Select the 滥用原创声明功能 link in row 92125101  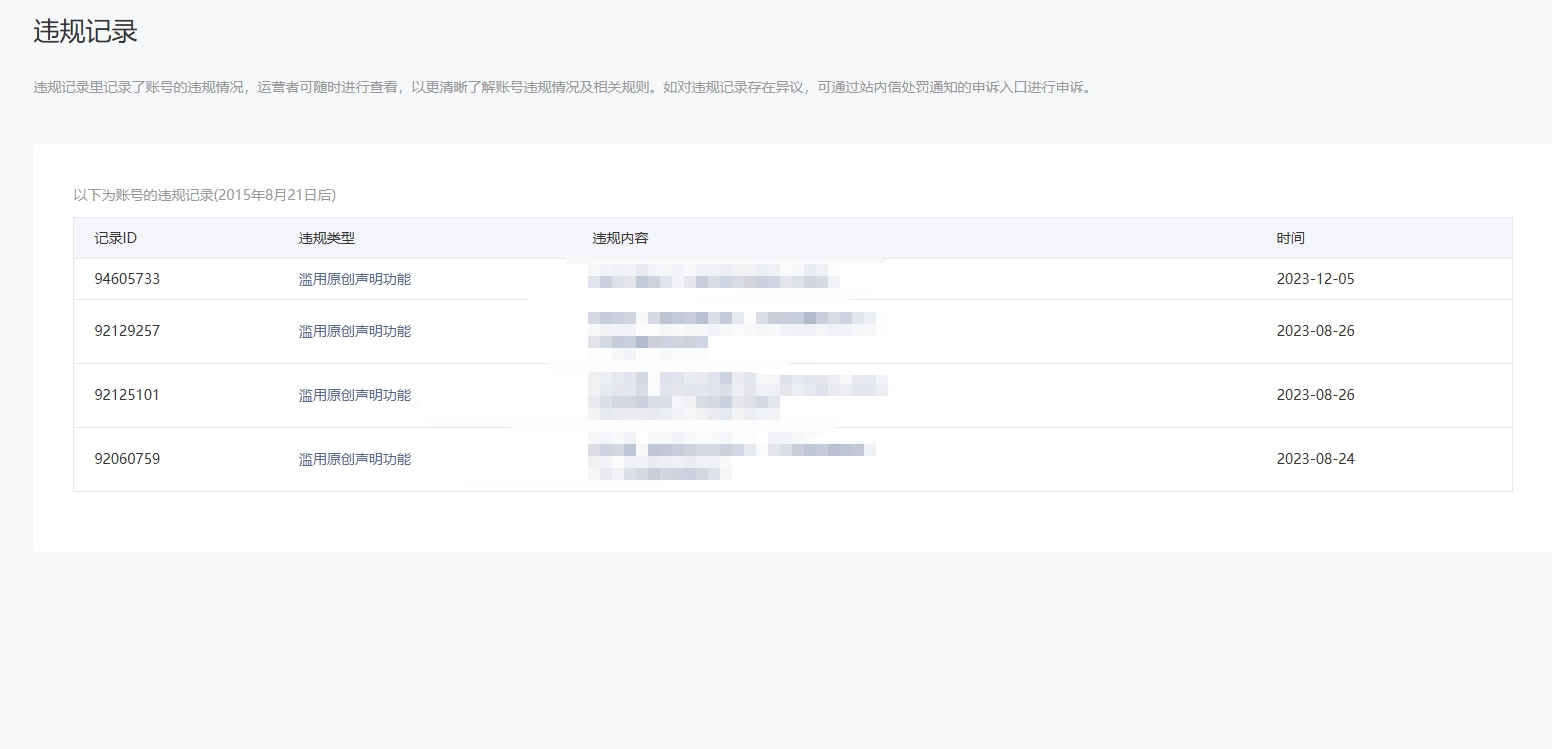tap(354, 395)
